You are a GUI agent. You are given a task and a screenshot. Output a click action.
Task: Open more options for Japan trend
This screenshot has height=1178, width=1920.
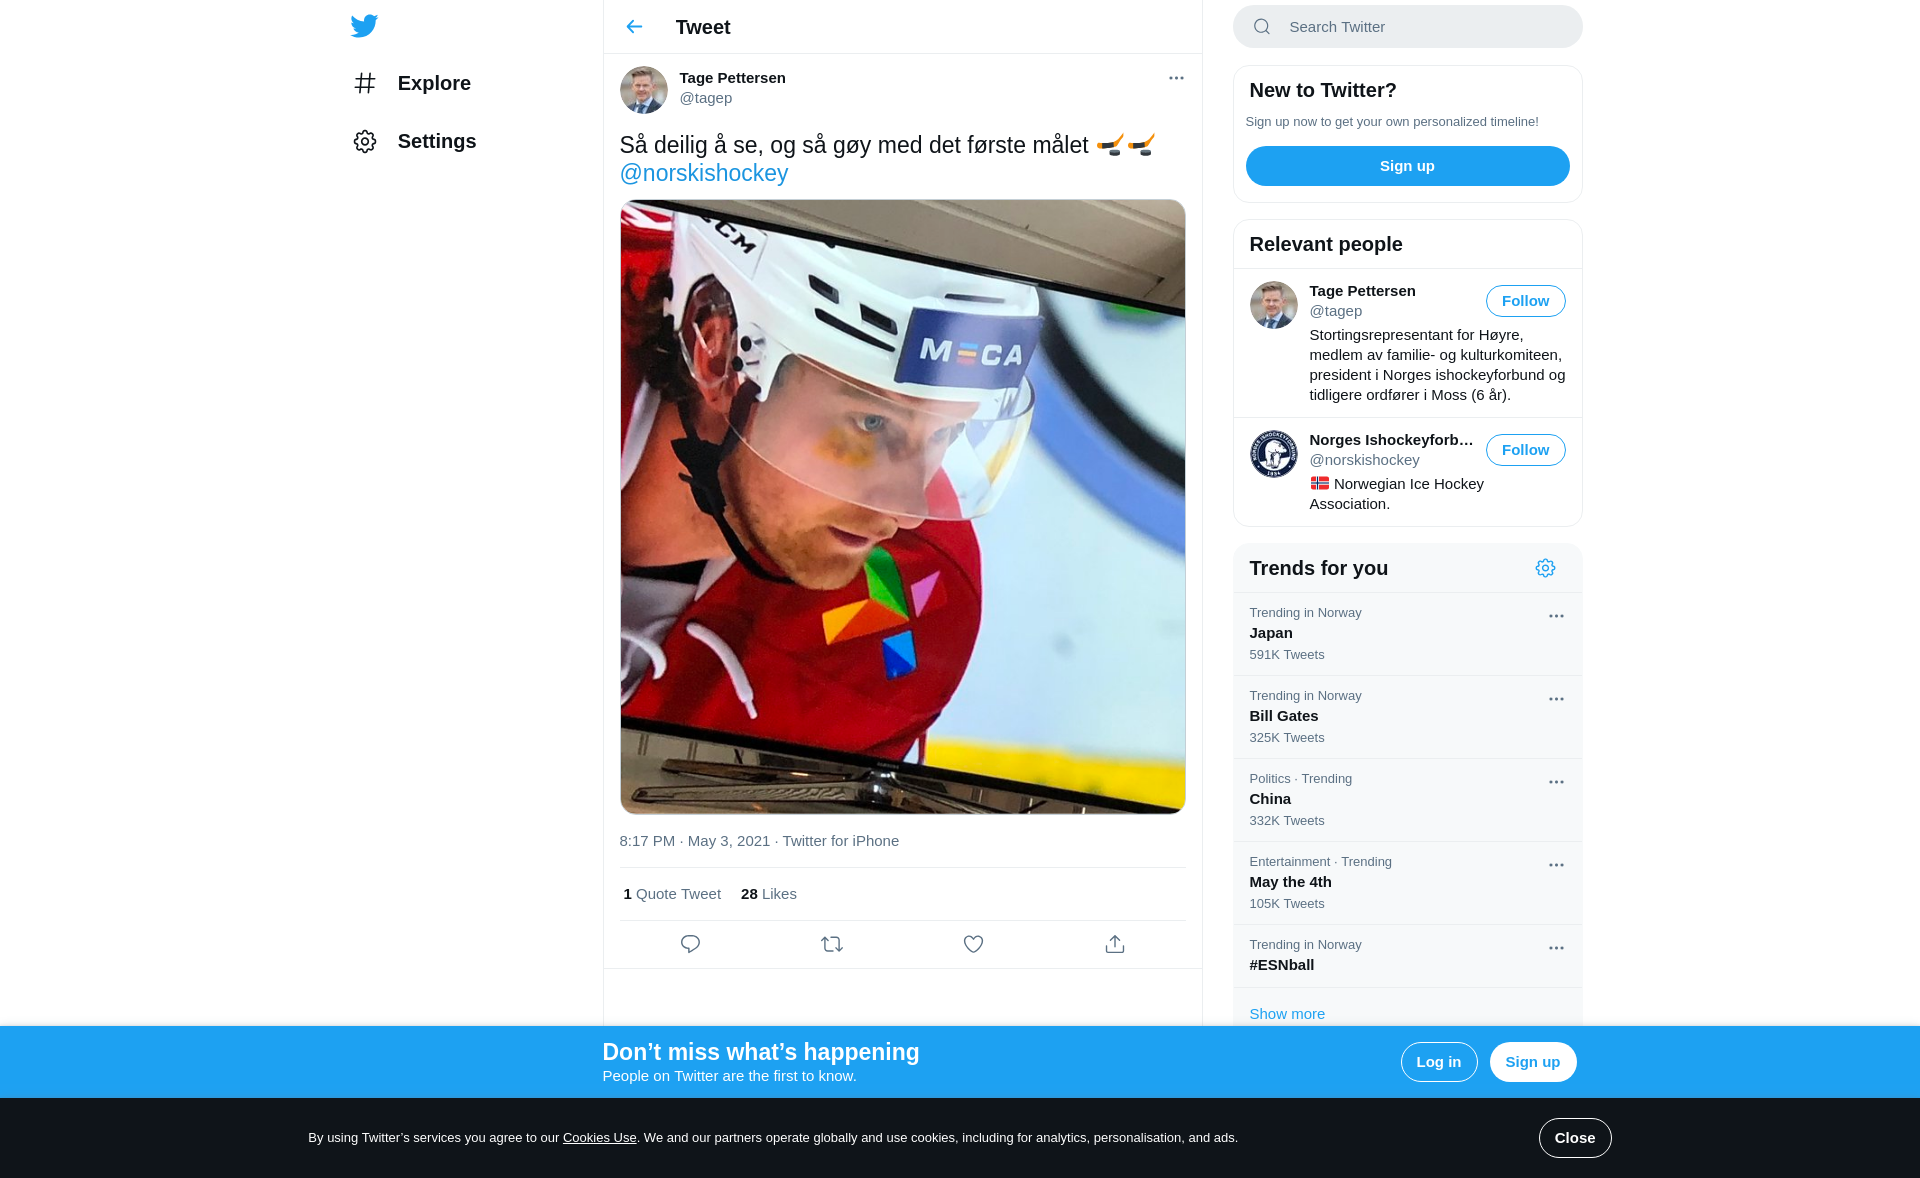[x=1556, y=616]
